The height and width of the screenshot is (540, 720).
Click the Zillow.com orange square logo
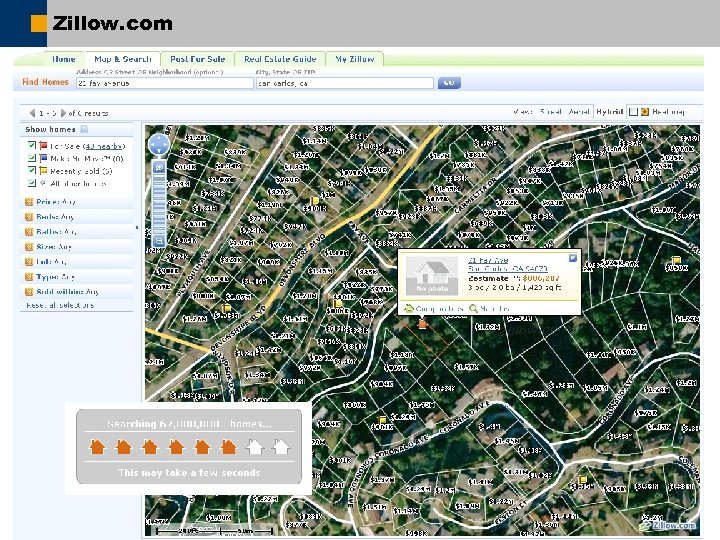point(39,23)
